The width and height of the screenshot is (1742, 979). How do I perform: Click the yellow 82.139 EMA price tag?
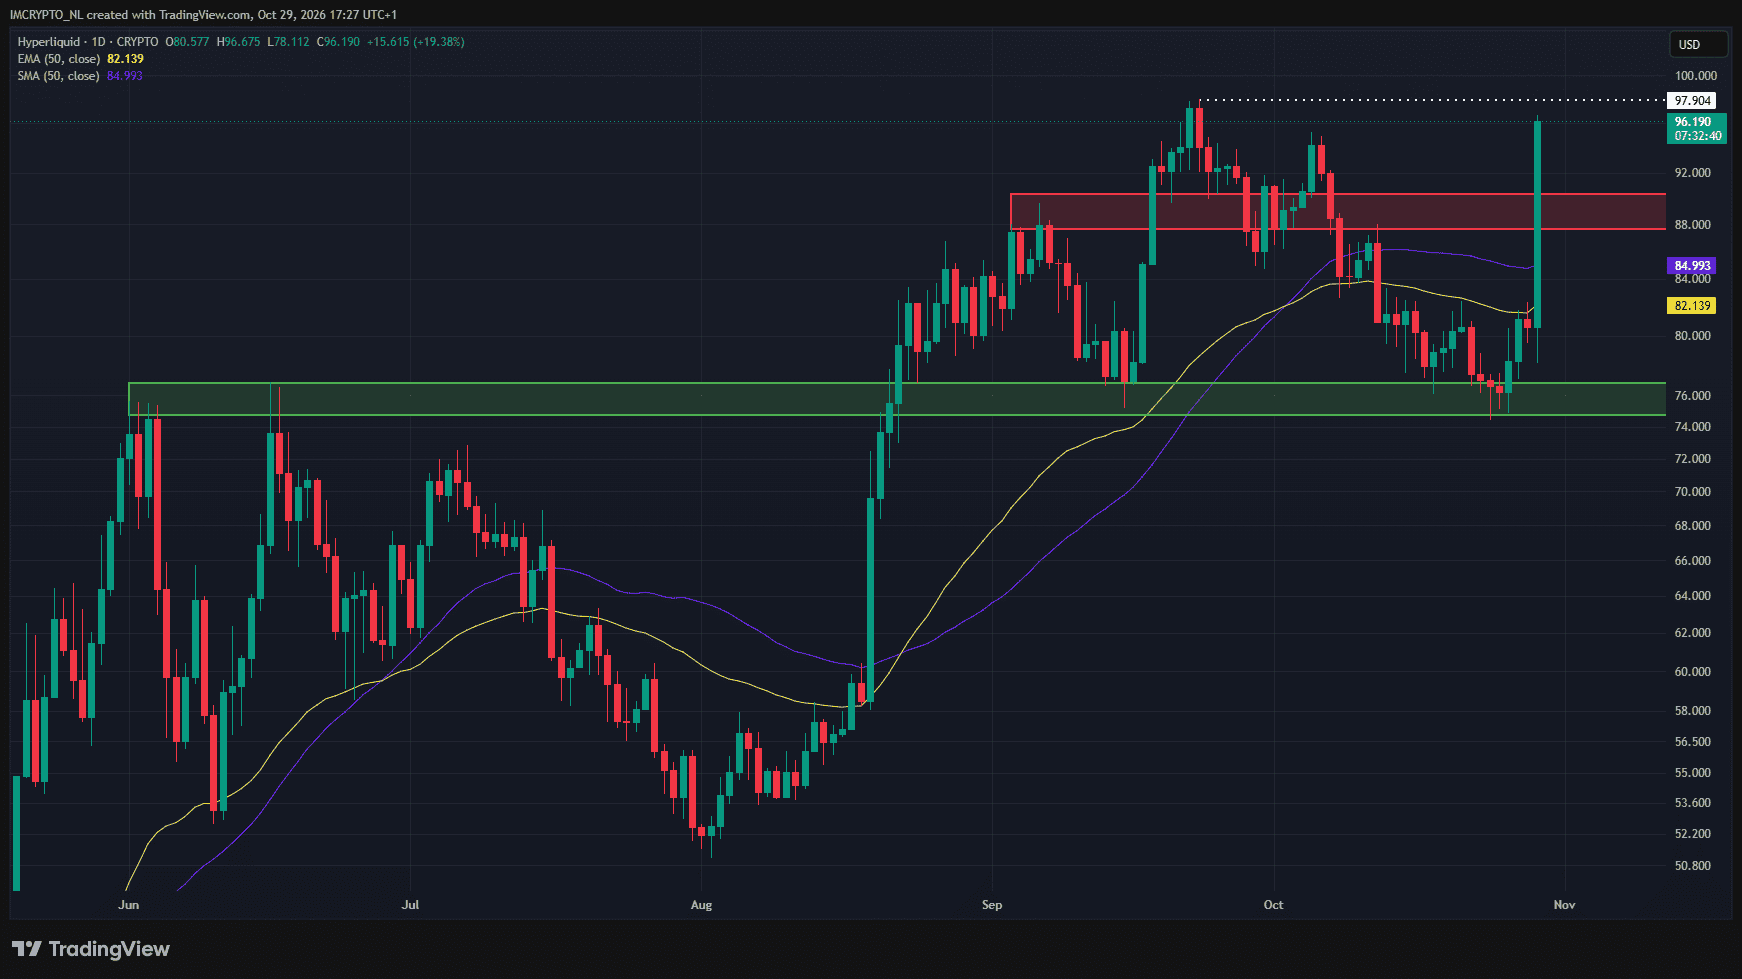[1692, 306]
